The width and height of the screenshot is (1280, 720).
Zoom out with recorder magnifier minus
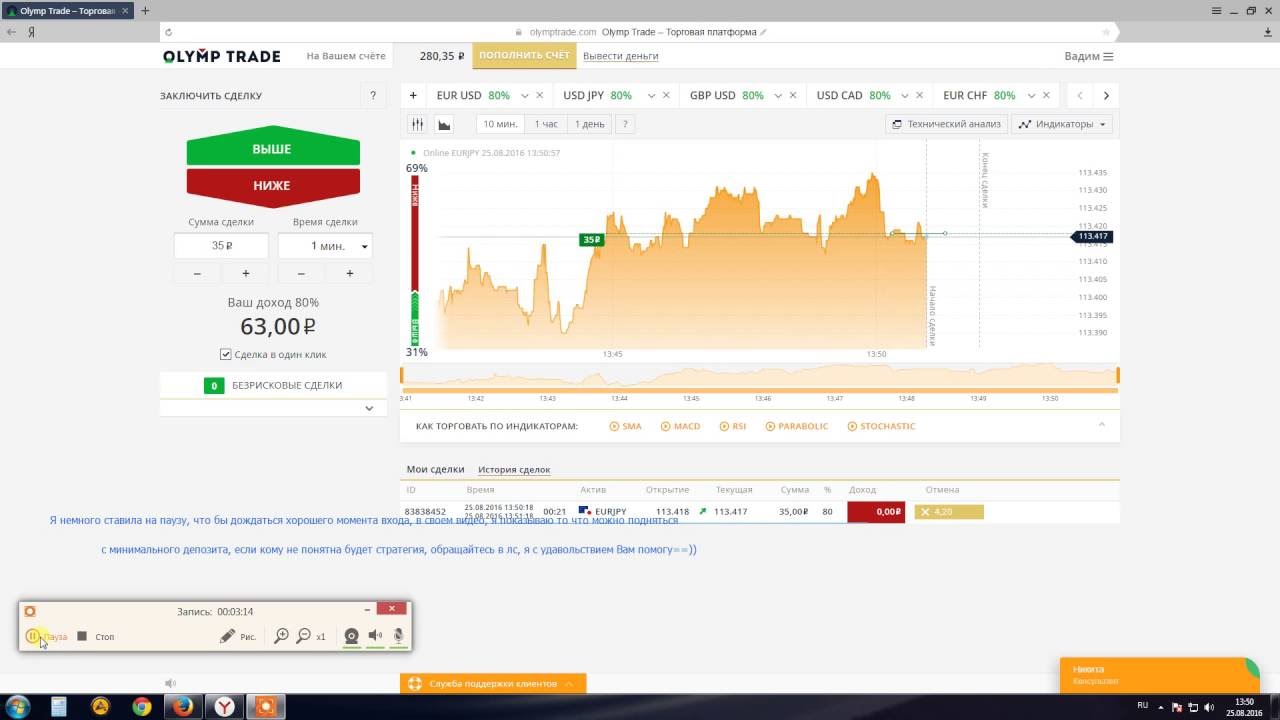coord(304,636)
